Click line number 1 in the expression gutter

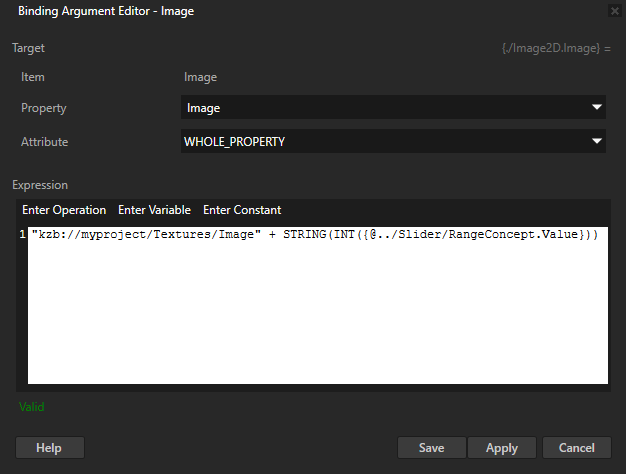22,234
